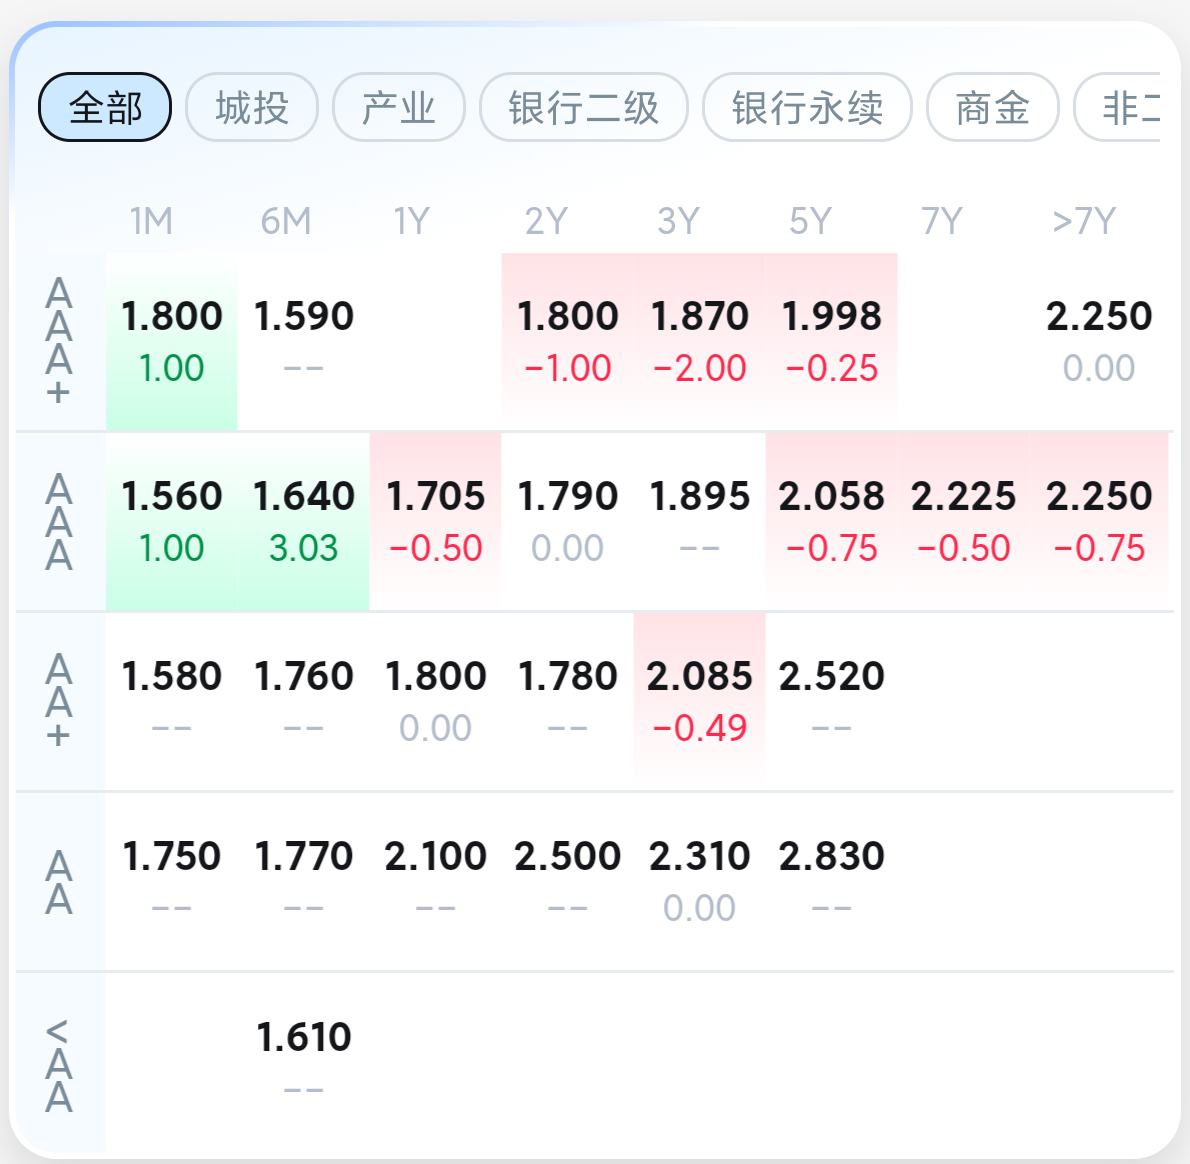Select AA+ 3Y cell valued 2.085

pos(699,701)
